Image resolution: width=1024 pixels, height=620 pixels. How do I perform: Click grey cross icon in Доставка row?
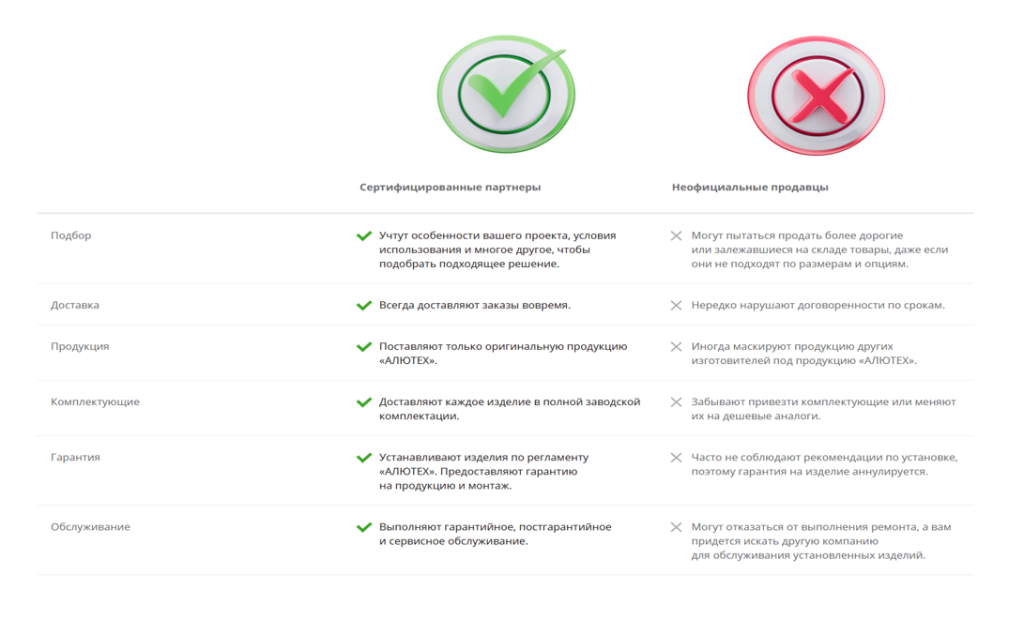676,306
